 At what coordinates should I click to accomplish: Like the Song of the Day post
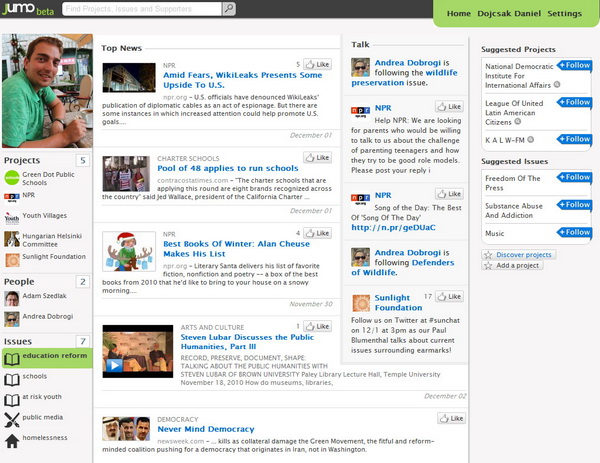point(449,194)
